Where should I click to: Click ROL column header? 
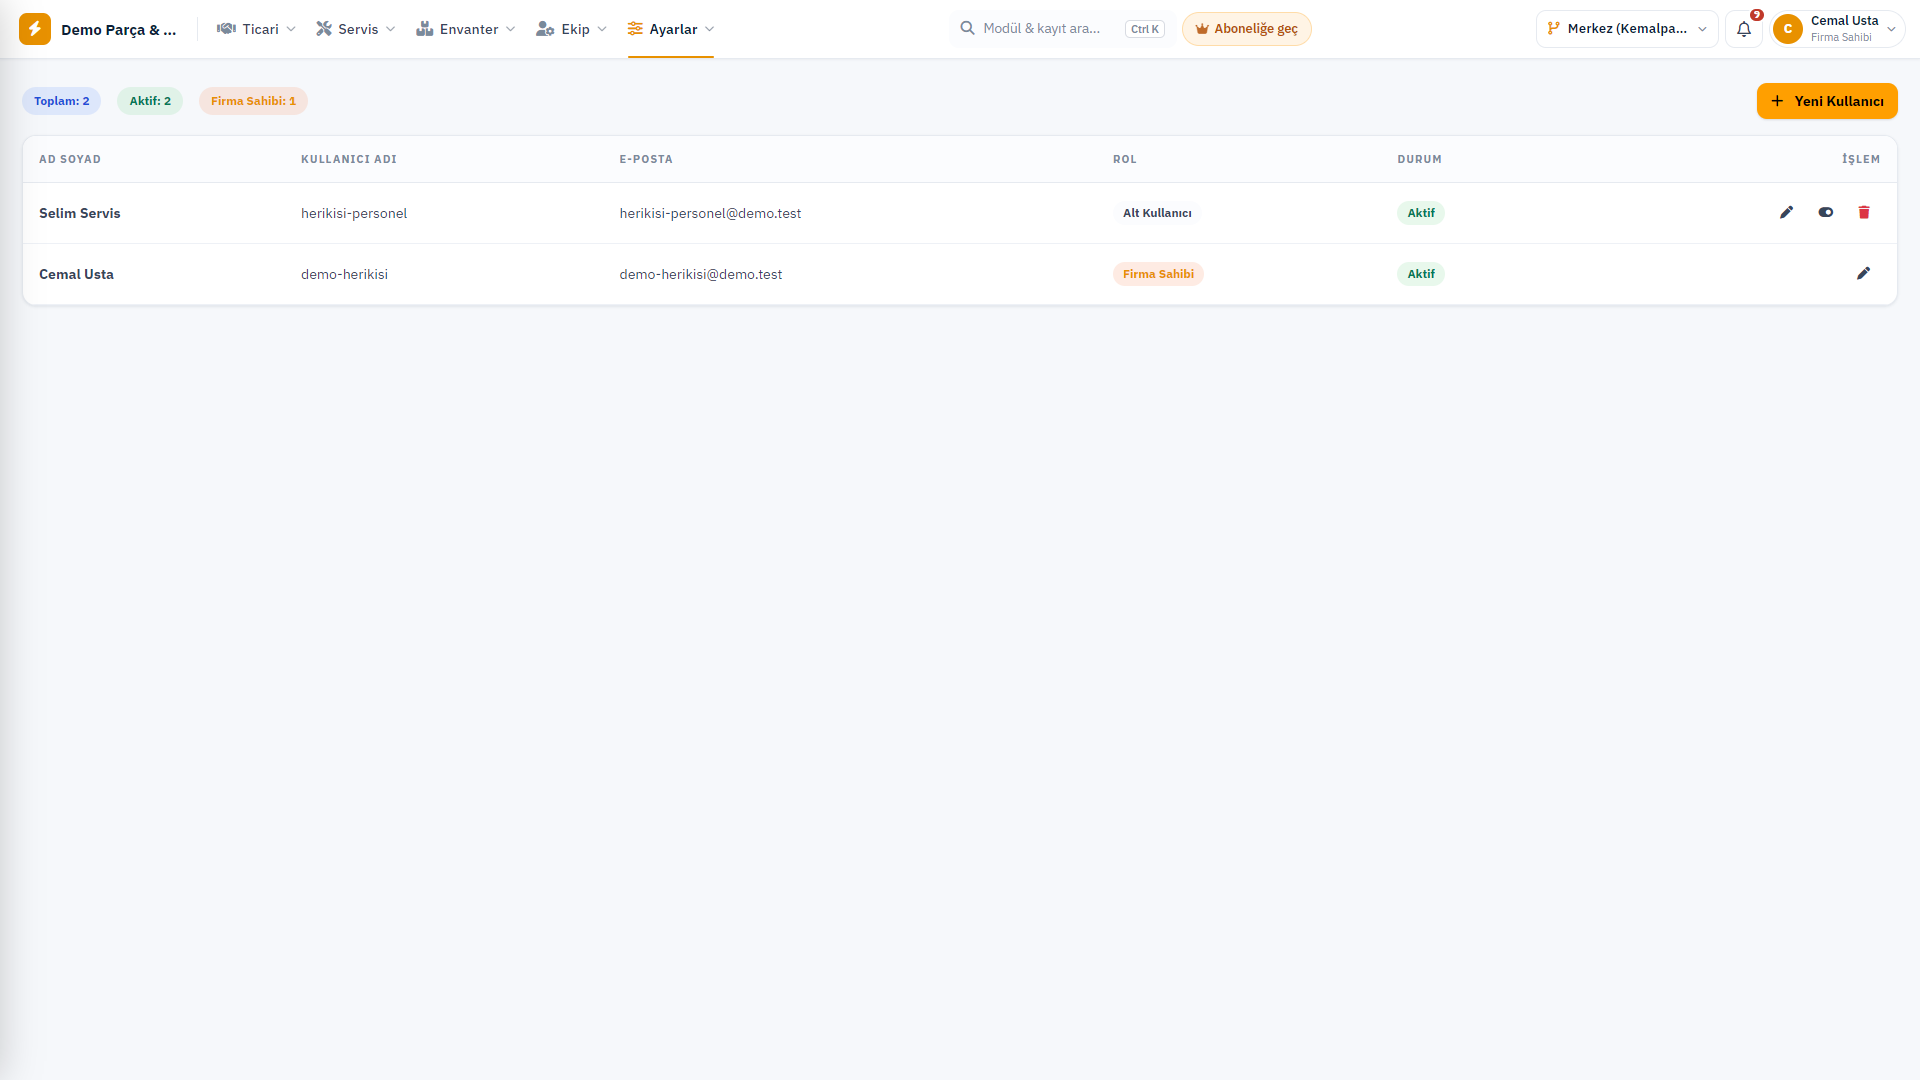tap(1125, 159)
